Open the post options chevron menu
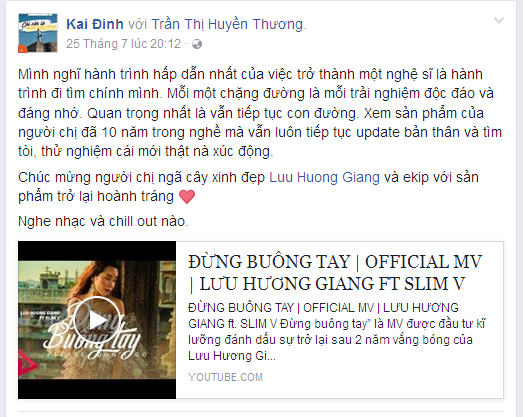523x417 pixels. pos(499,21)
